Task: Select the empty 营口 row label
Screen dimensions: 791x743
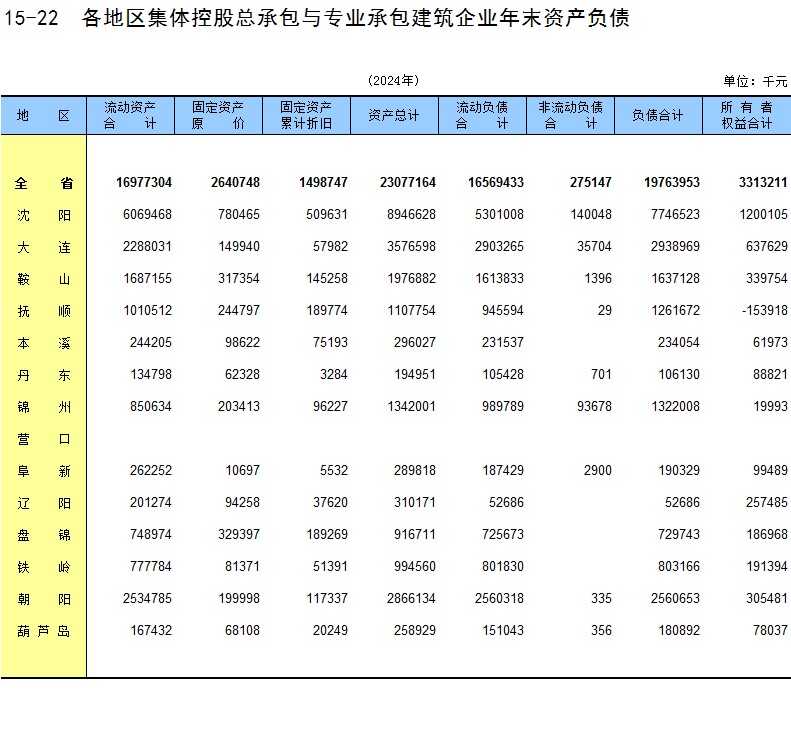Action: pos(43,439)
